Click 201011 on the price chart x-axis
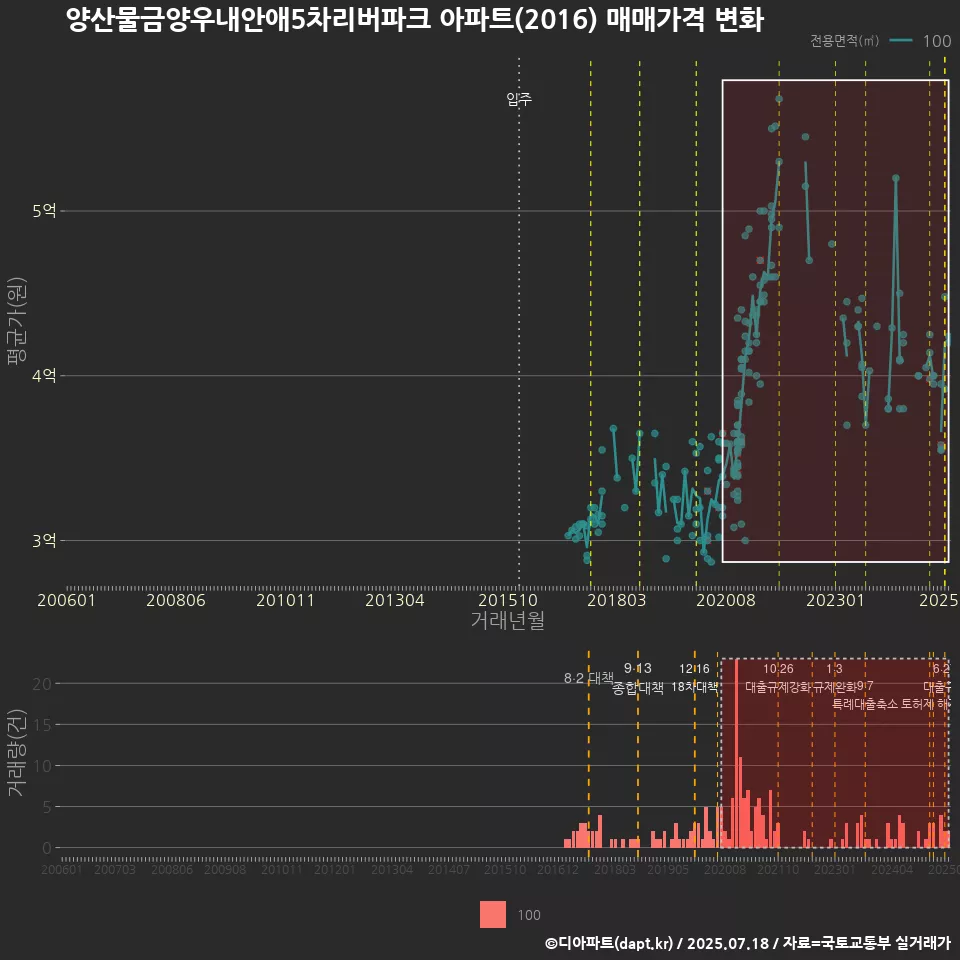This screenshot has width=960, height=960. pos(285,600)
